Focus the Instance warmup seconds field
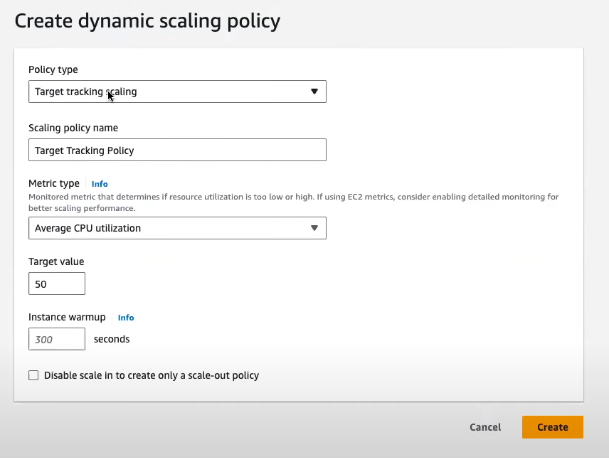The height and width of the screenshot is (458, 609). 57,339
